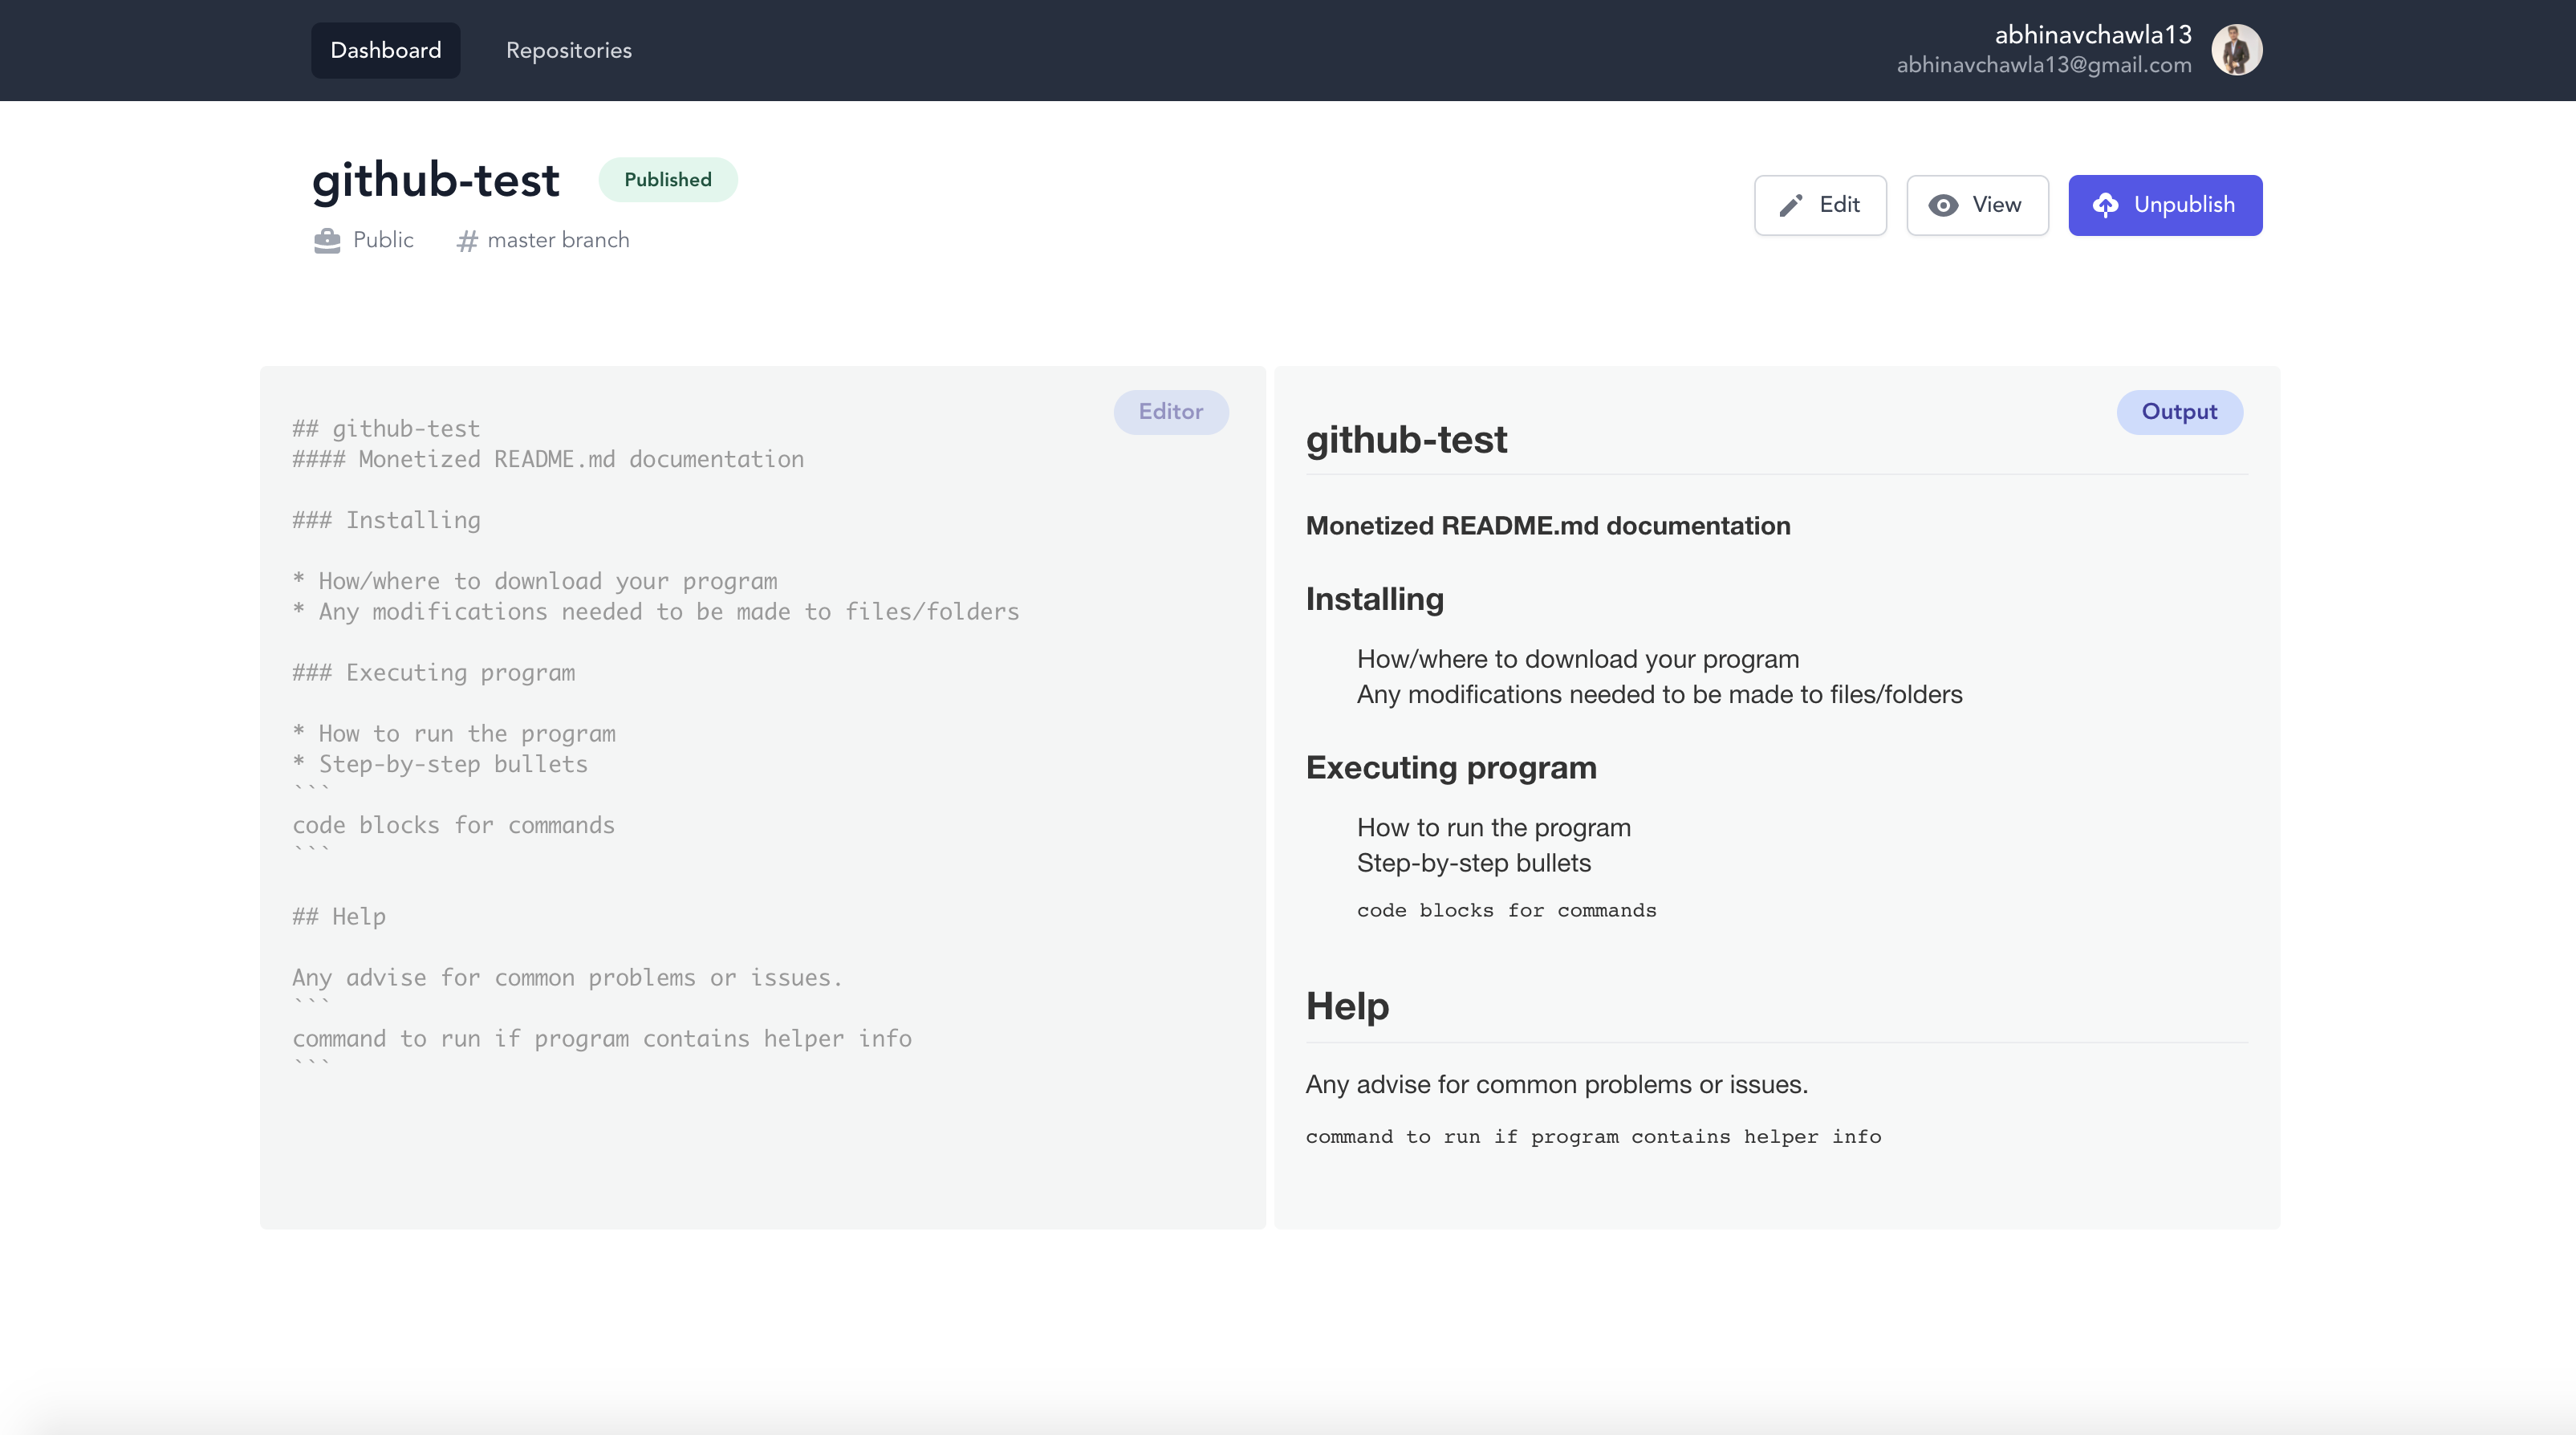Unpublish the repository
The width and height of the screenshot is (2576, 1435).
(x=2165, y=205)
